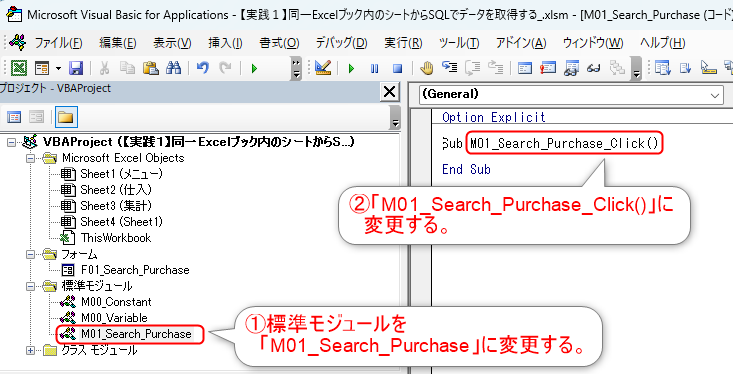
Task: Click the Copy toolbar icon
Action: (x=127, y=69)
